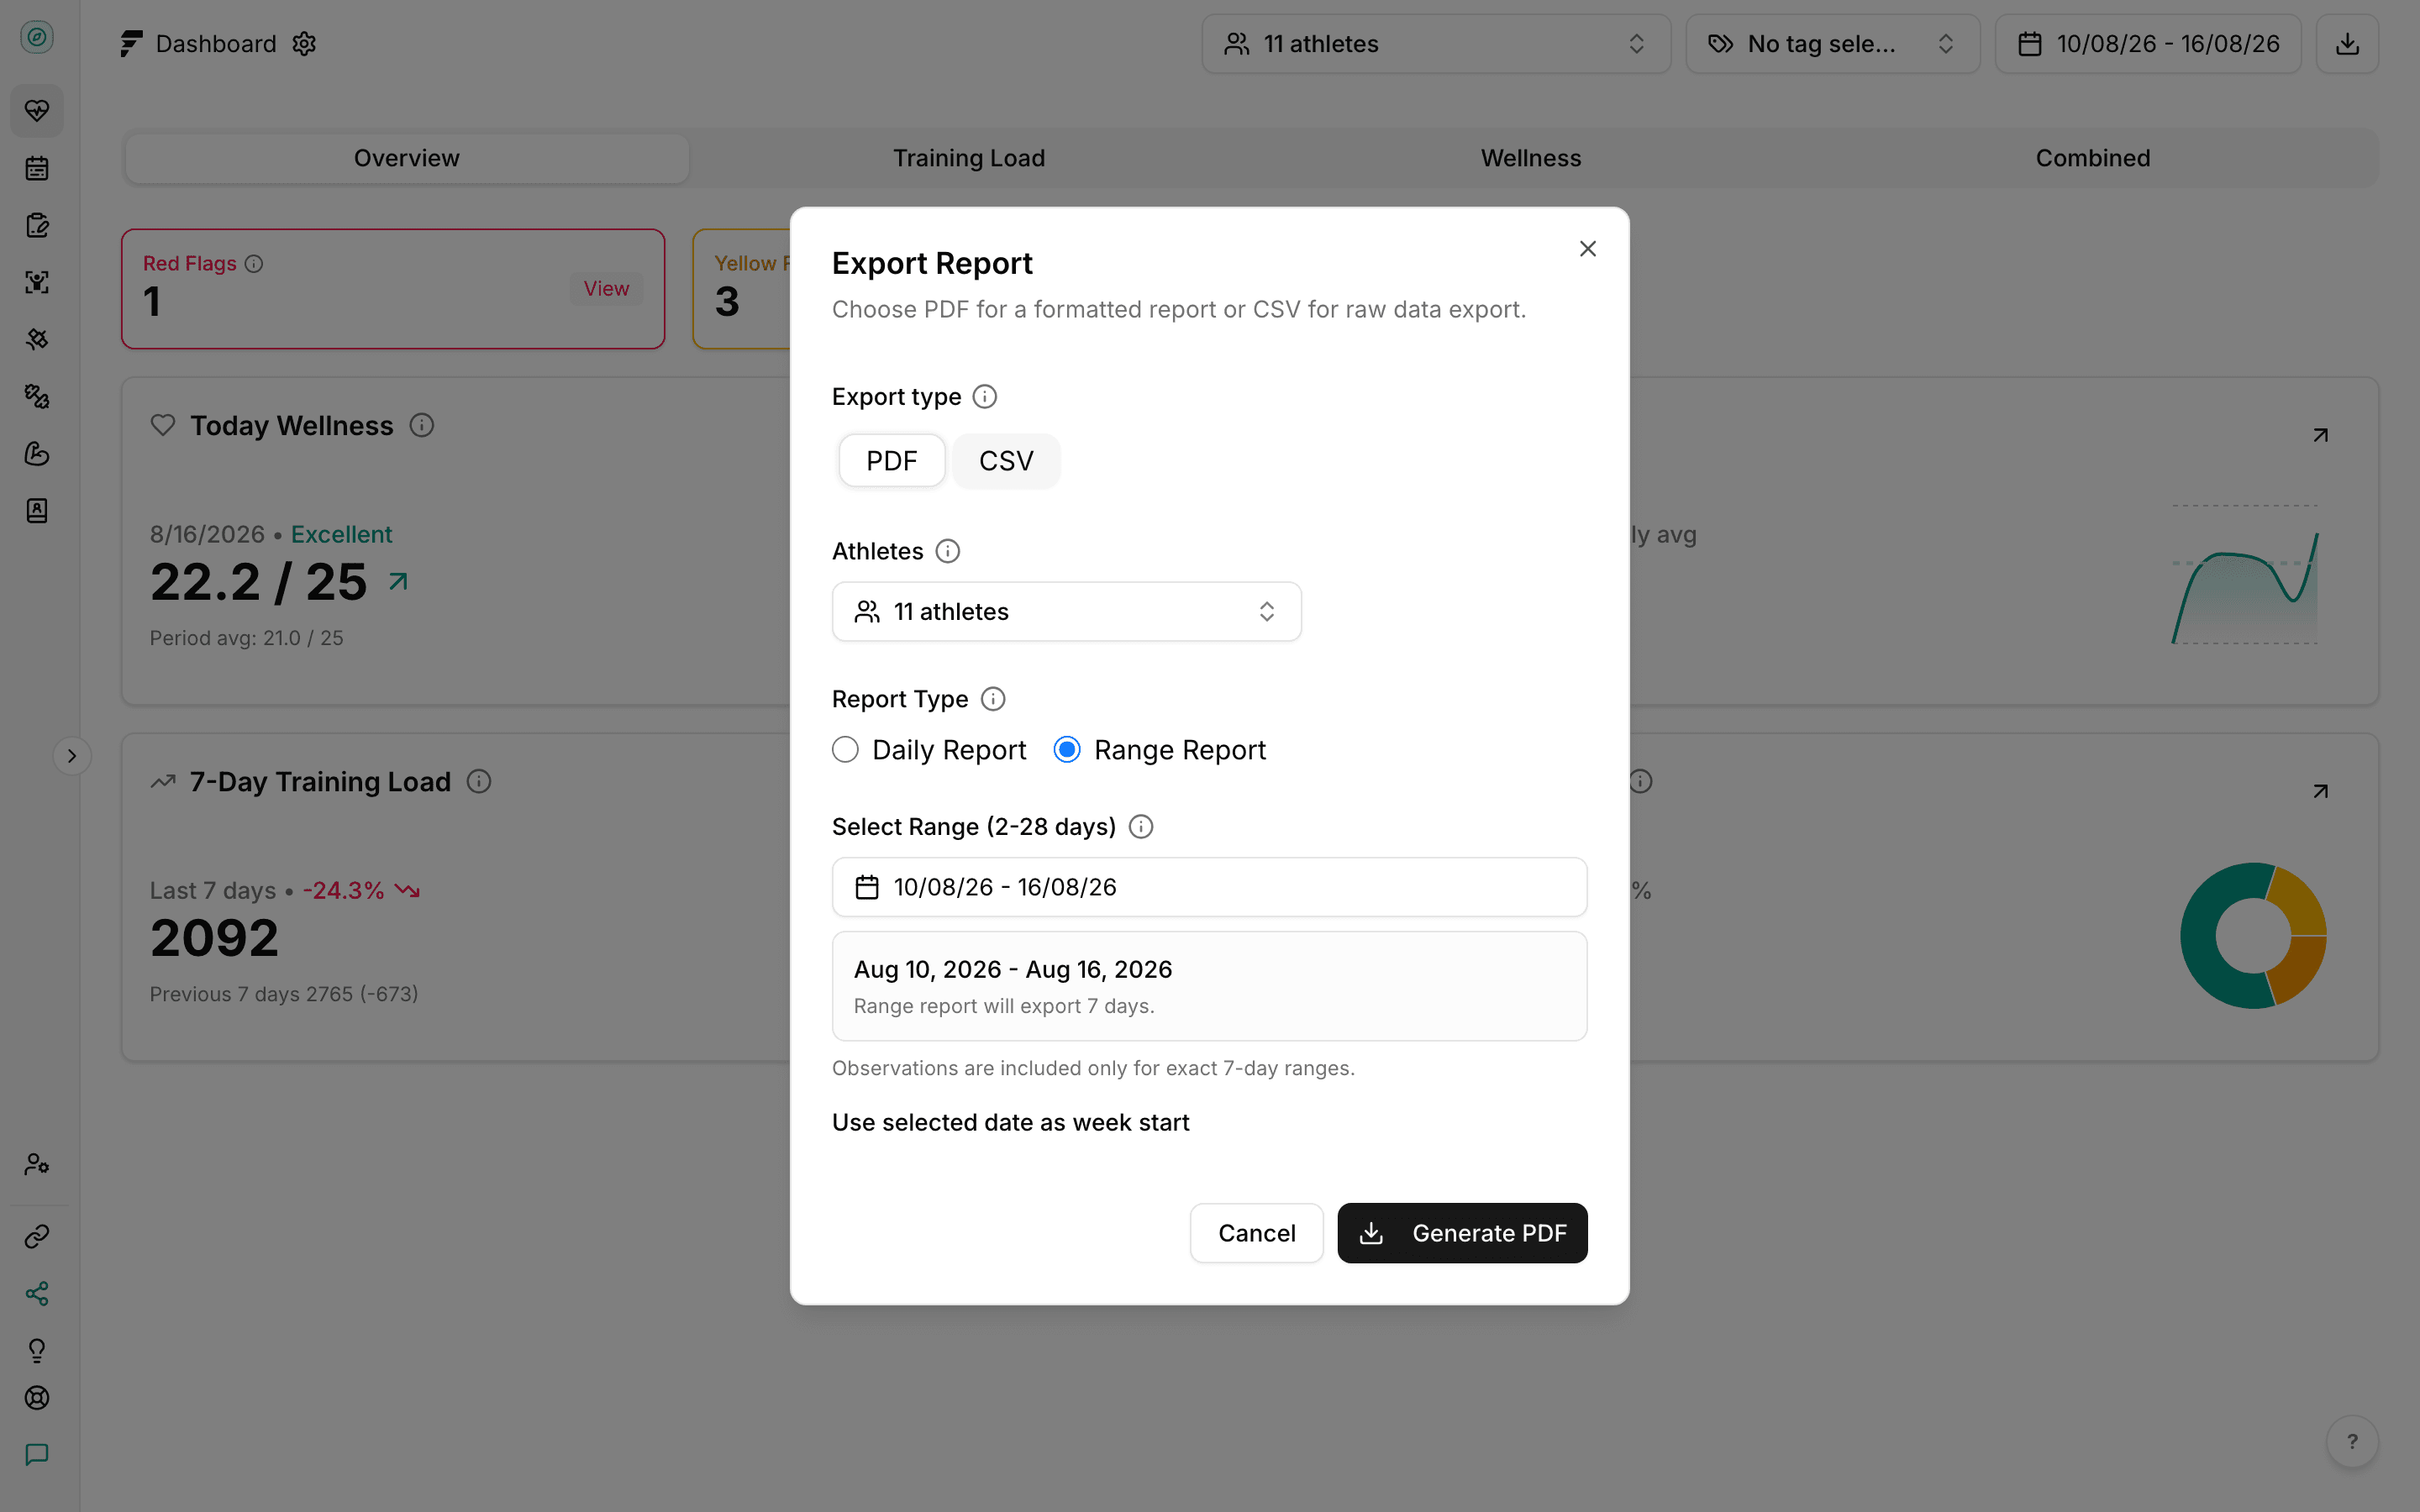Image resolution: width=2420 pixels, height=1512 pixels.
Task: Open the dumbbell sidebar icon
Action: tap(37, 396)
